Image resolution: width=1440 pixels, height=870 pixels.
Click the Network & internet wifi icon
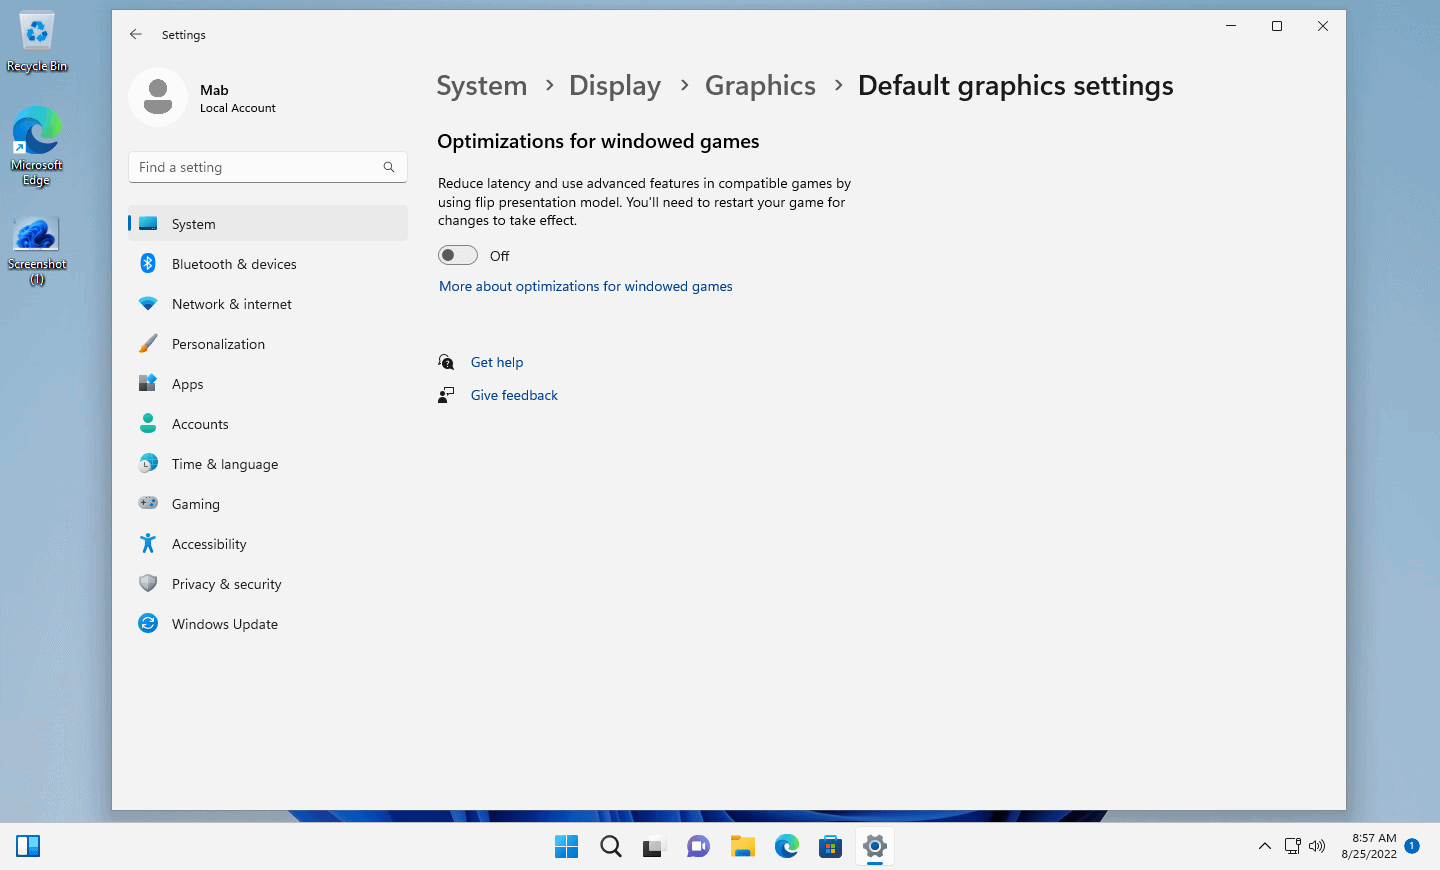148,303
